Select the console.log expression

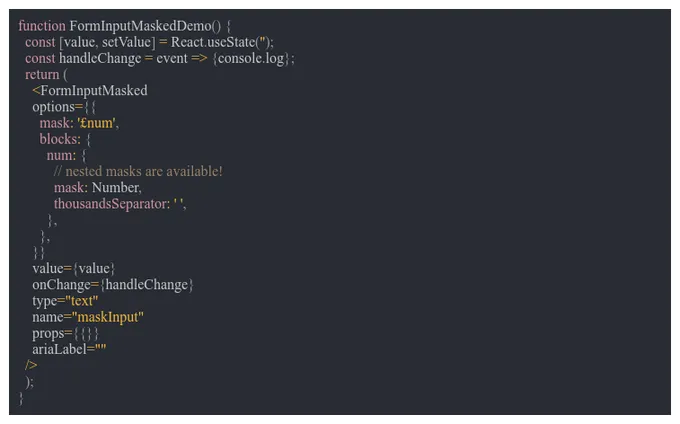point(251,59)
